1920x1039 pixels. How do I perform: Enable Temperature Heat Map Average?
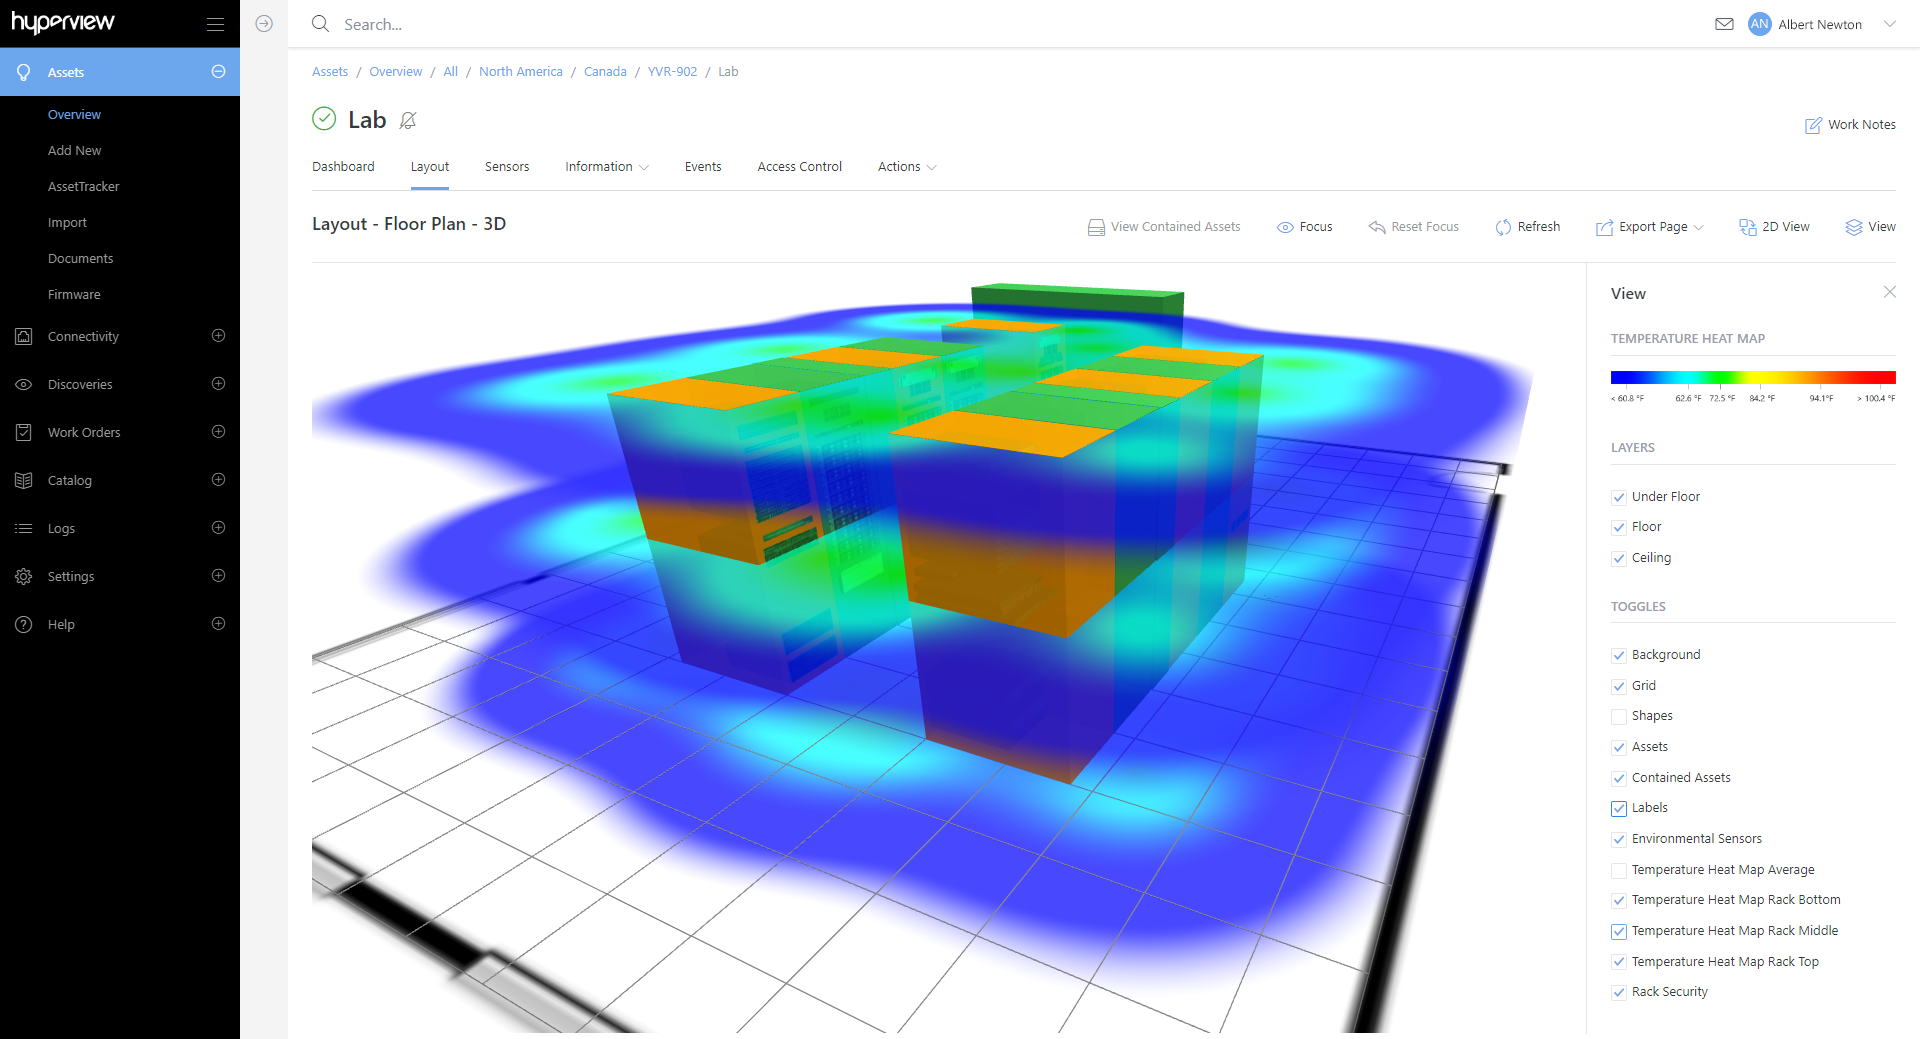click(x=1618, y=870)
